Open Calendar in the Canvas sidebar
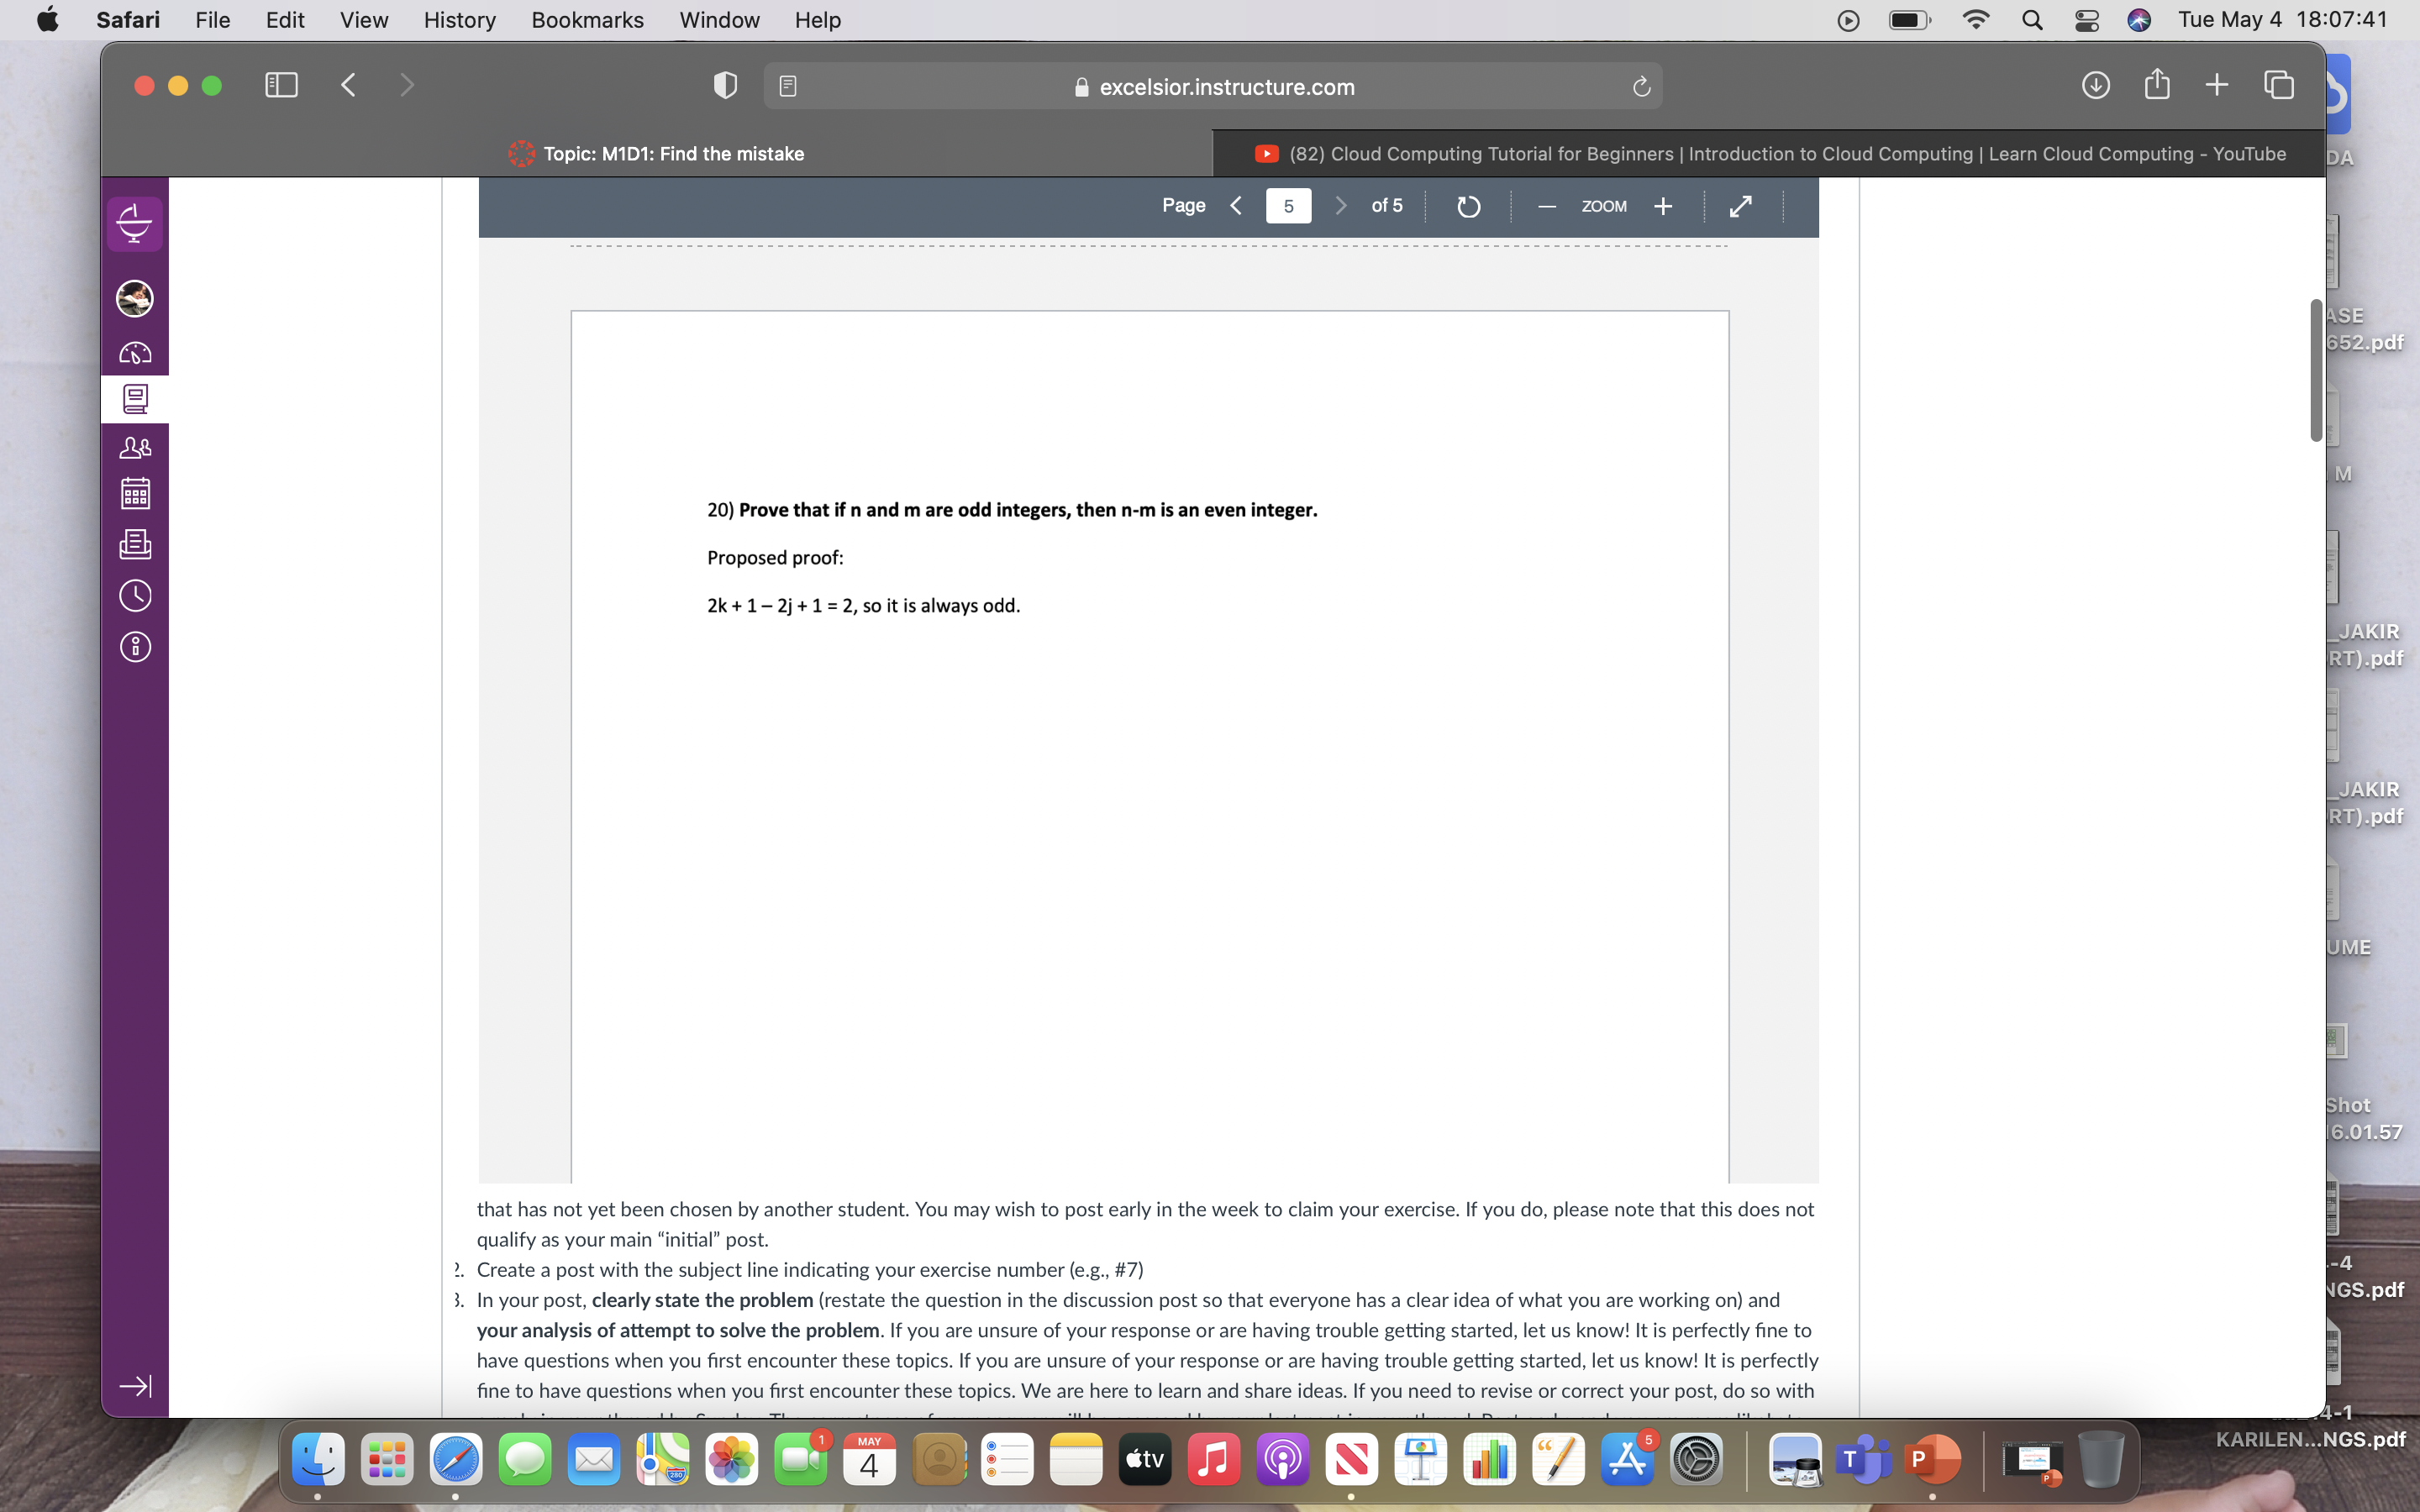The image size is (2420, 1512). (135, 494)
